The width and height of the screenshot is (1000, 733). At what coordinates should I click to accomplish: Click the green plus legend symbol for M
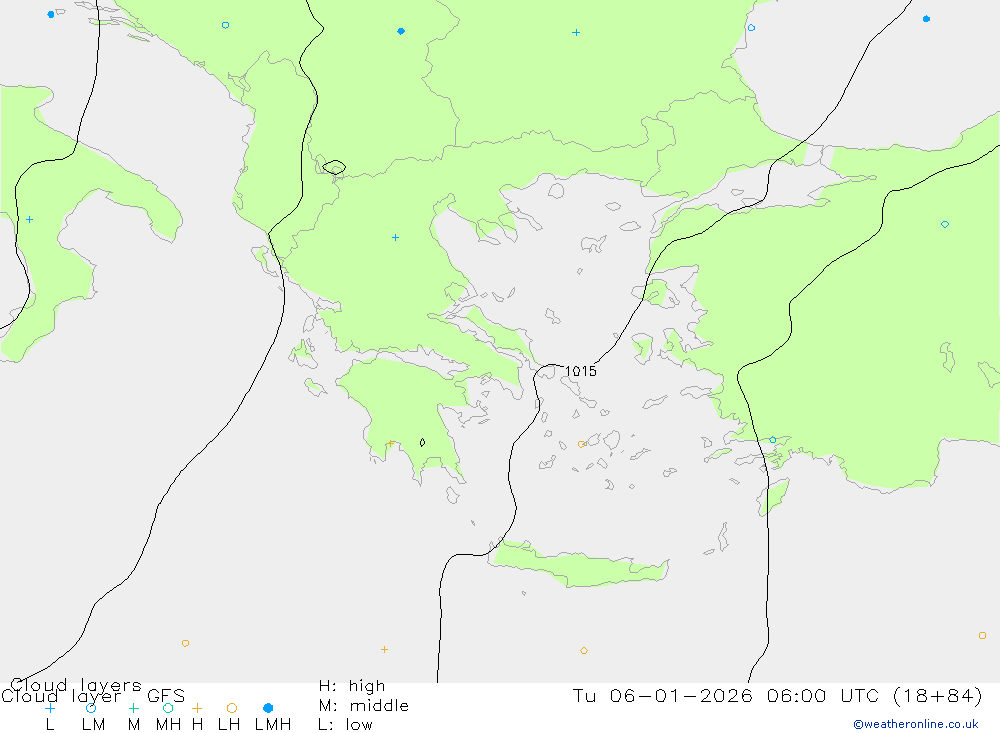(x=133, y=708)
